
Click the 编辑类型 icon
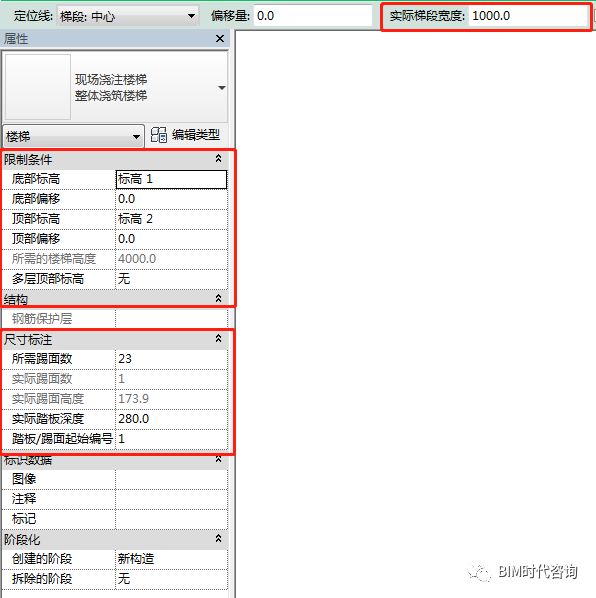tap(159, 135)
